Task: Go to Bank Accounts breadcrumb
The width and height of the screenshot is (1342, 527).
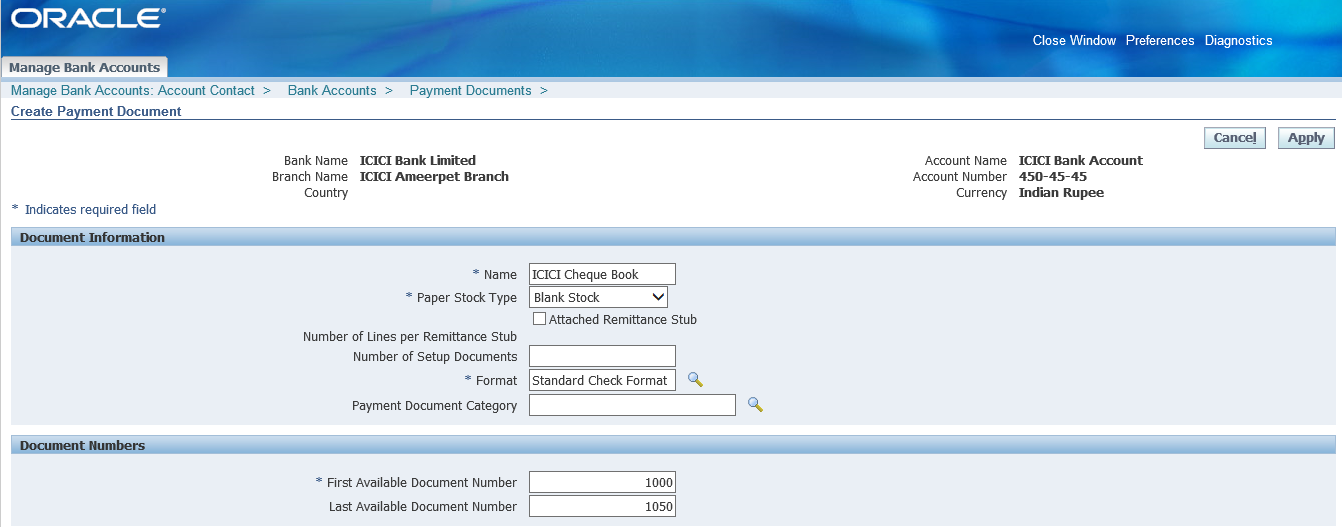Action: click(x=332, y=90)
